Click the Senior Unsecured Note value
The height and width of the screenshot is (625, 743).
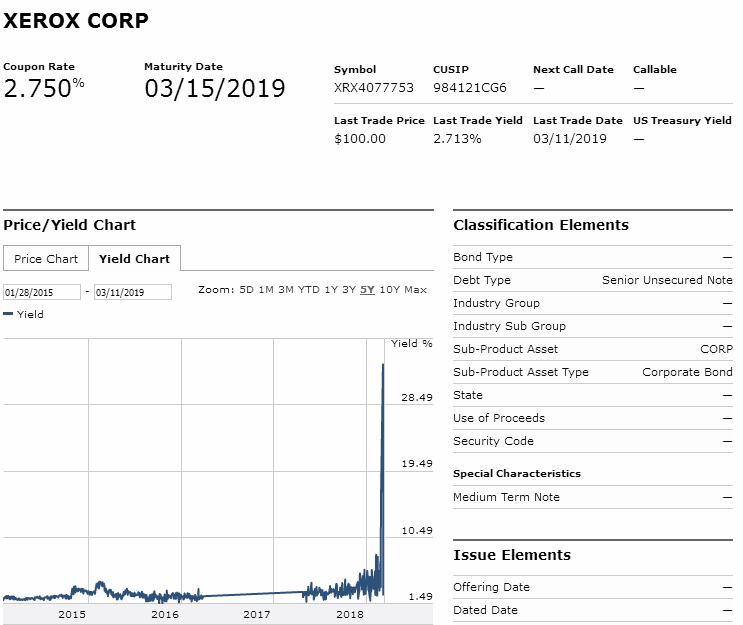667,280
